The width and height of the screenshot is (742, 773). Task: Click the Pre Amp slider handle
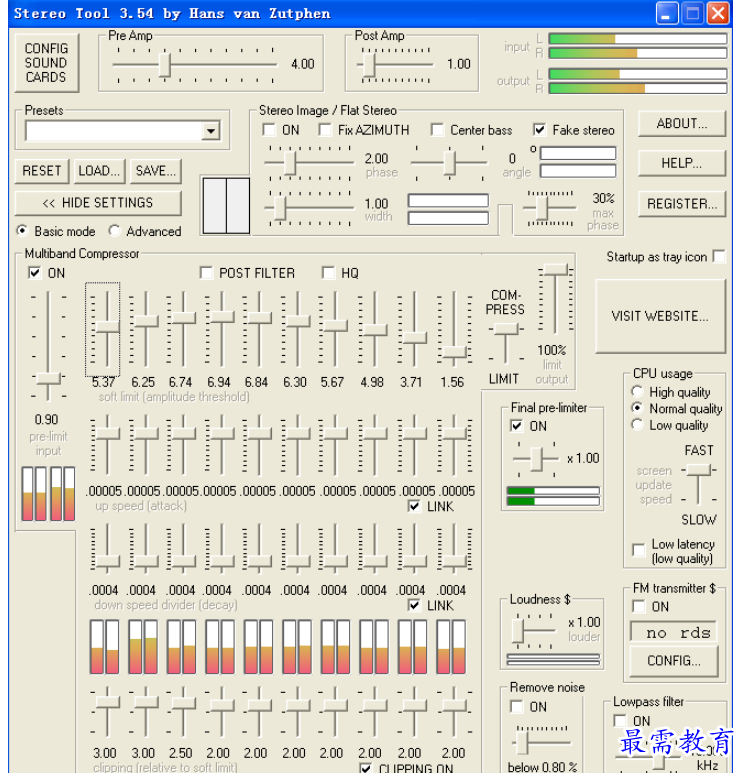165,65
